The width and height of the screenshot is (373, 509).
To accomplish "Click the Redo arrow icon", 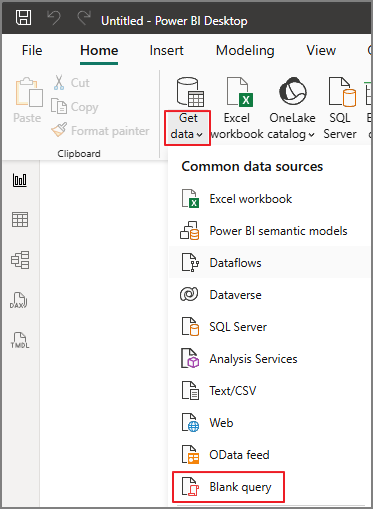I will point(84,17).
